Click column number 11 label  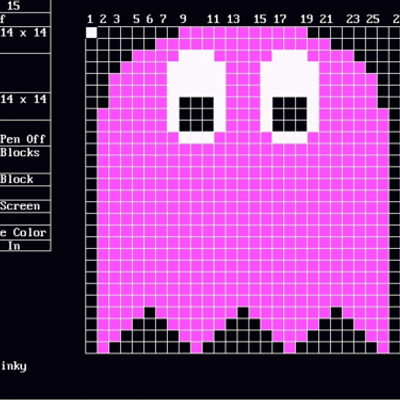[213, 19]
